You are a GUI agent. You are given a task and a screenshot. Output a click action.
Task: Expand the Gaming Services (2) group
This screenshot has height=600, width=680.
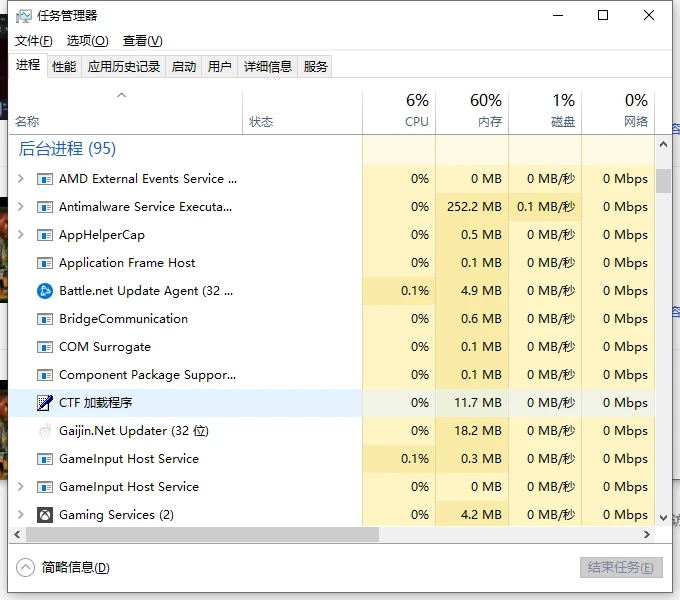(x=21, y=515)
